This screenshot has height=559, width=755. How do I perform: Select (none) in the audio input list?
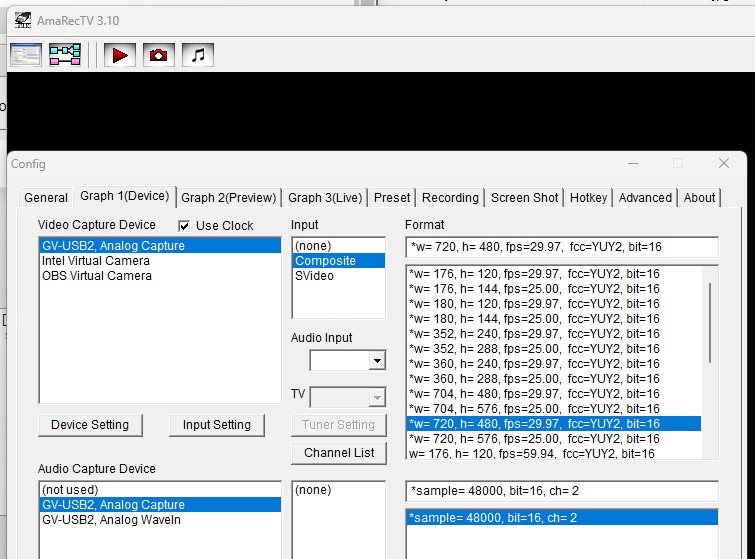point(339,490)
